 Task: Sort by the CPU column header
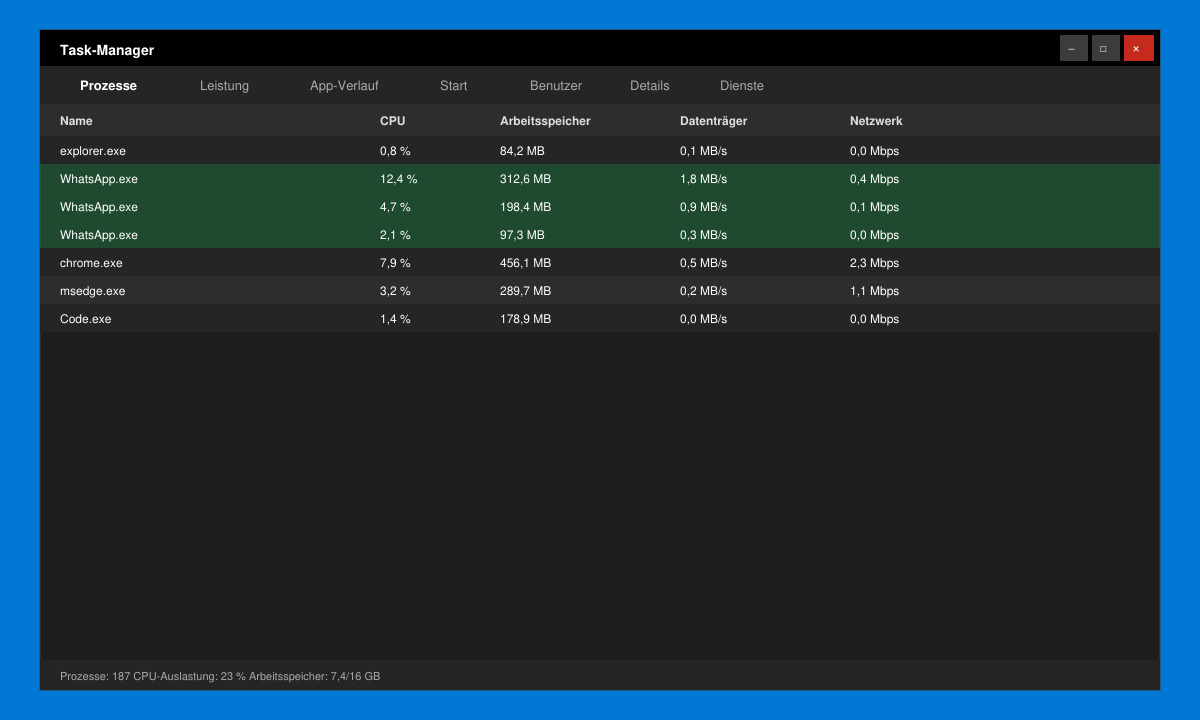[393, 121]
